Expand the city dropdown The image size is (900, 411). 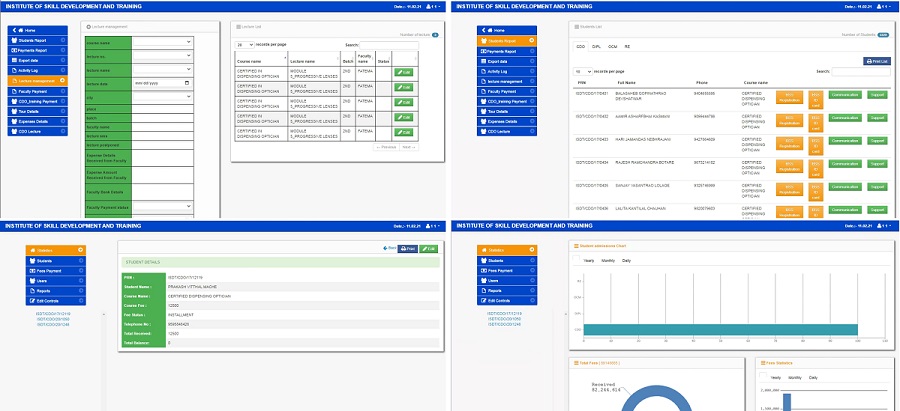click(x=163, y=97)
